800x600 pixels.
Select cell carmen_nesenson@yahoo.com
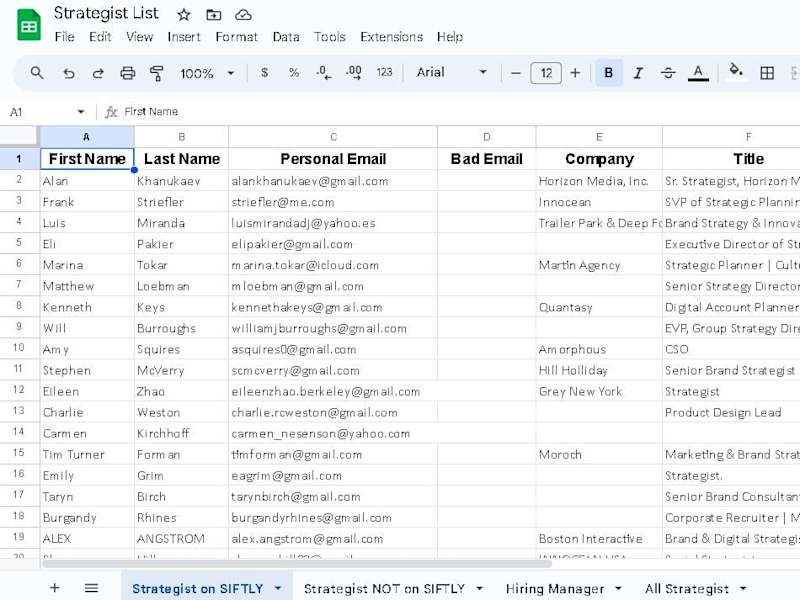tap(333, 433)
